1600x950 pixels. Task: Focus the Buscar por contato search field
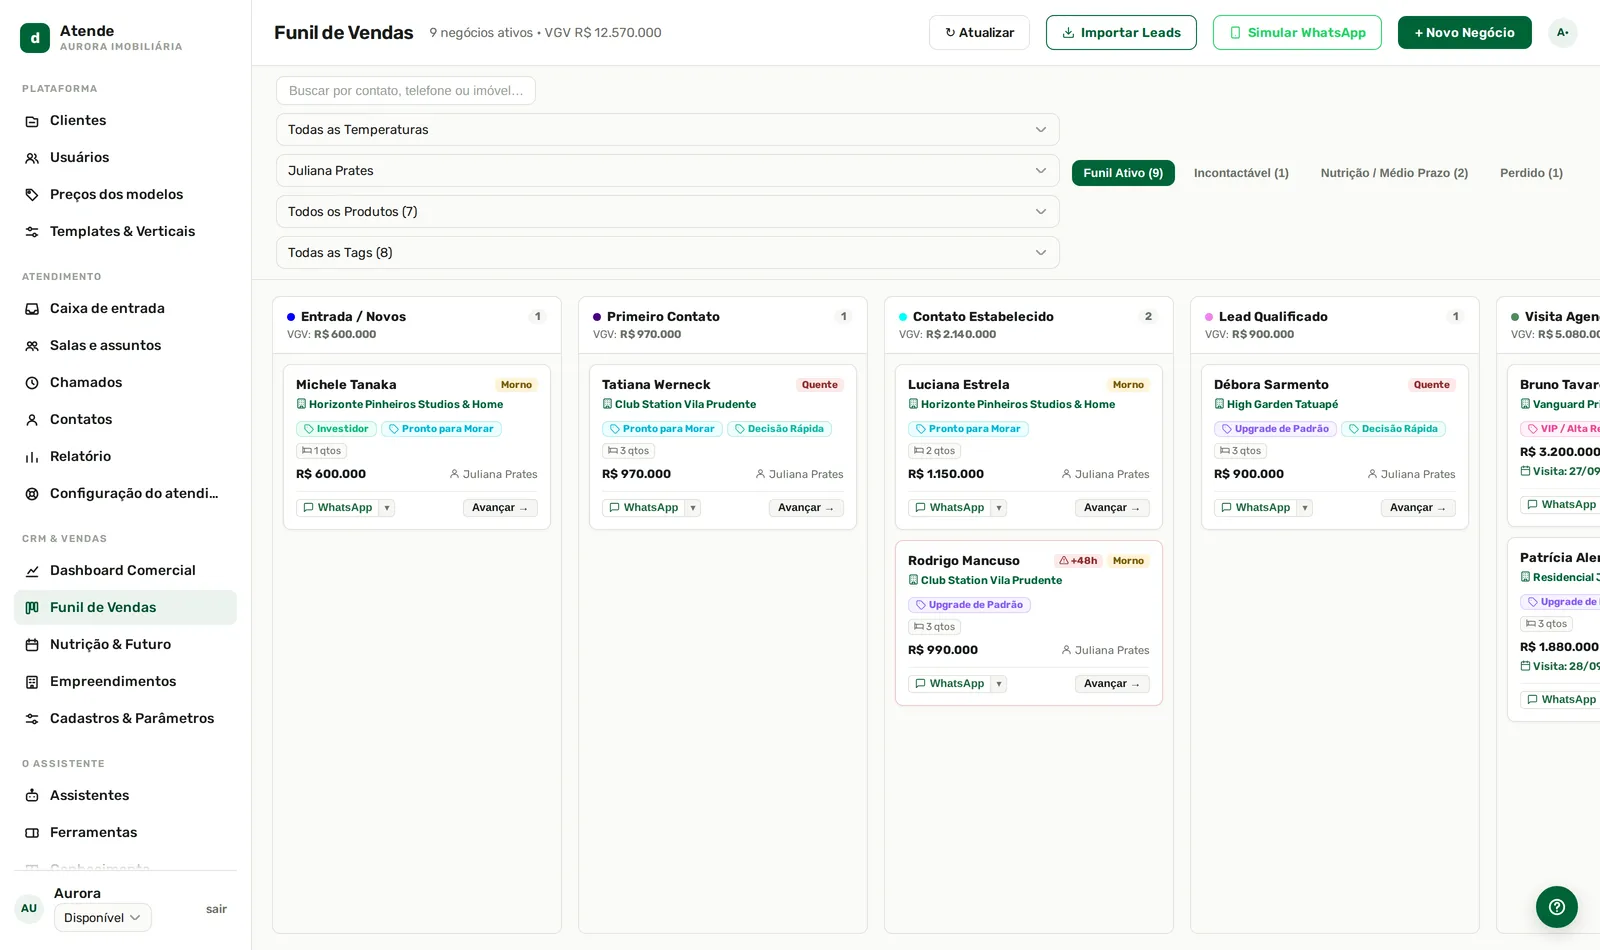[406, 90]
